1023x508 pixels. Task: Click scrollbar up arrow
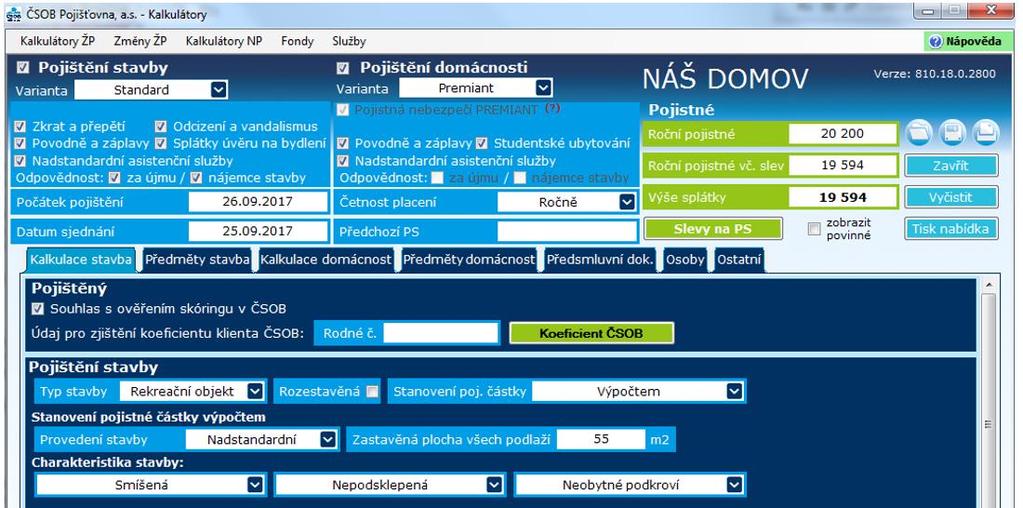pos(988,286)
